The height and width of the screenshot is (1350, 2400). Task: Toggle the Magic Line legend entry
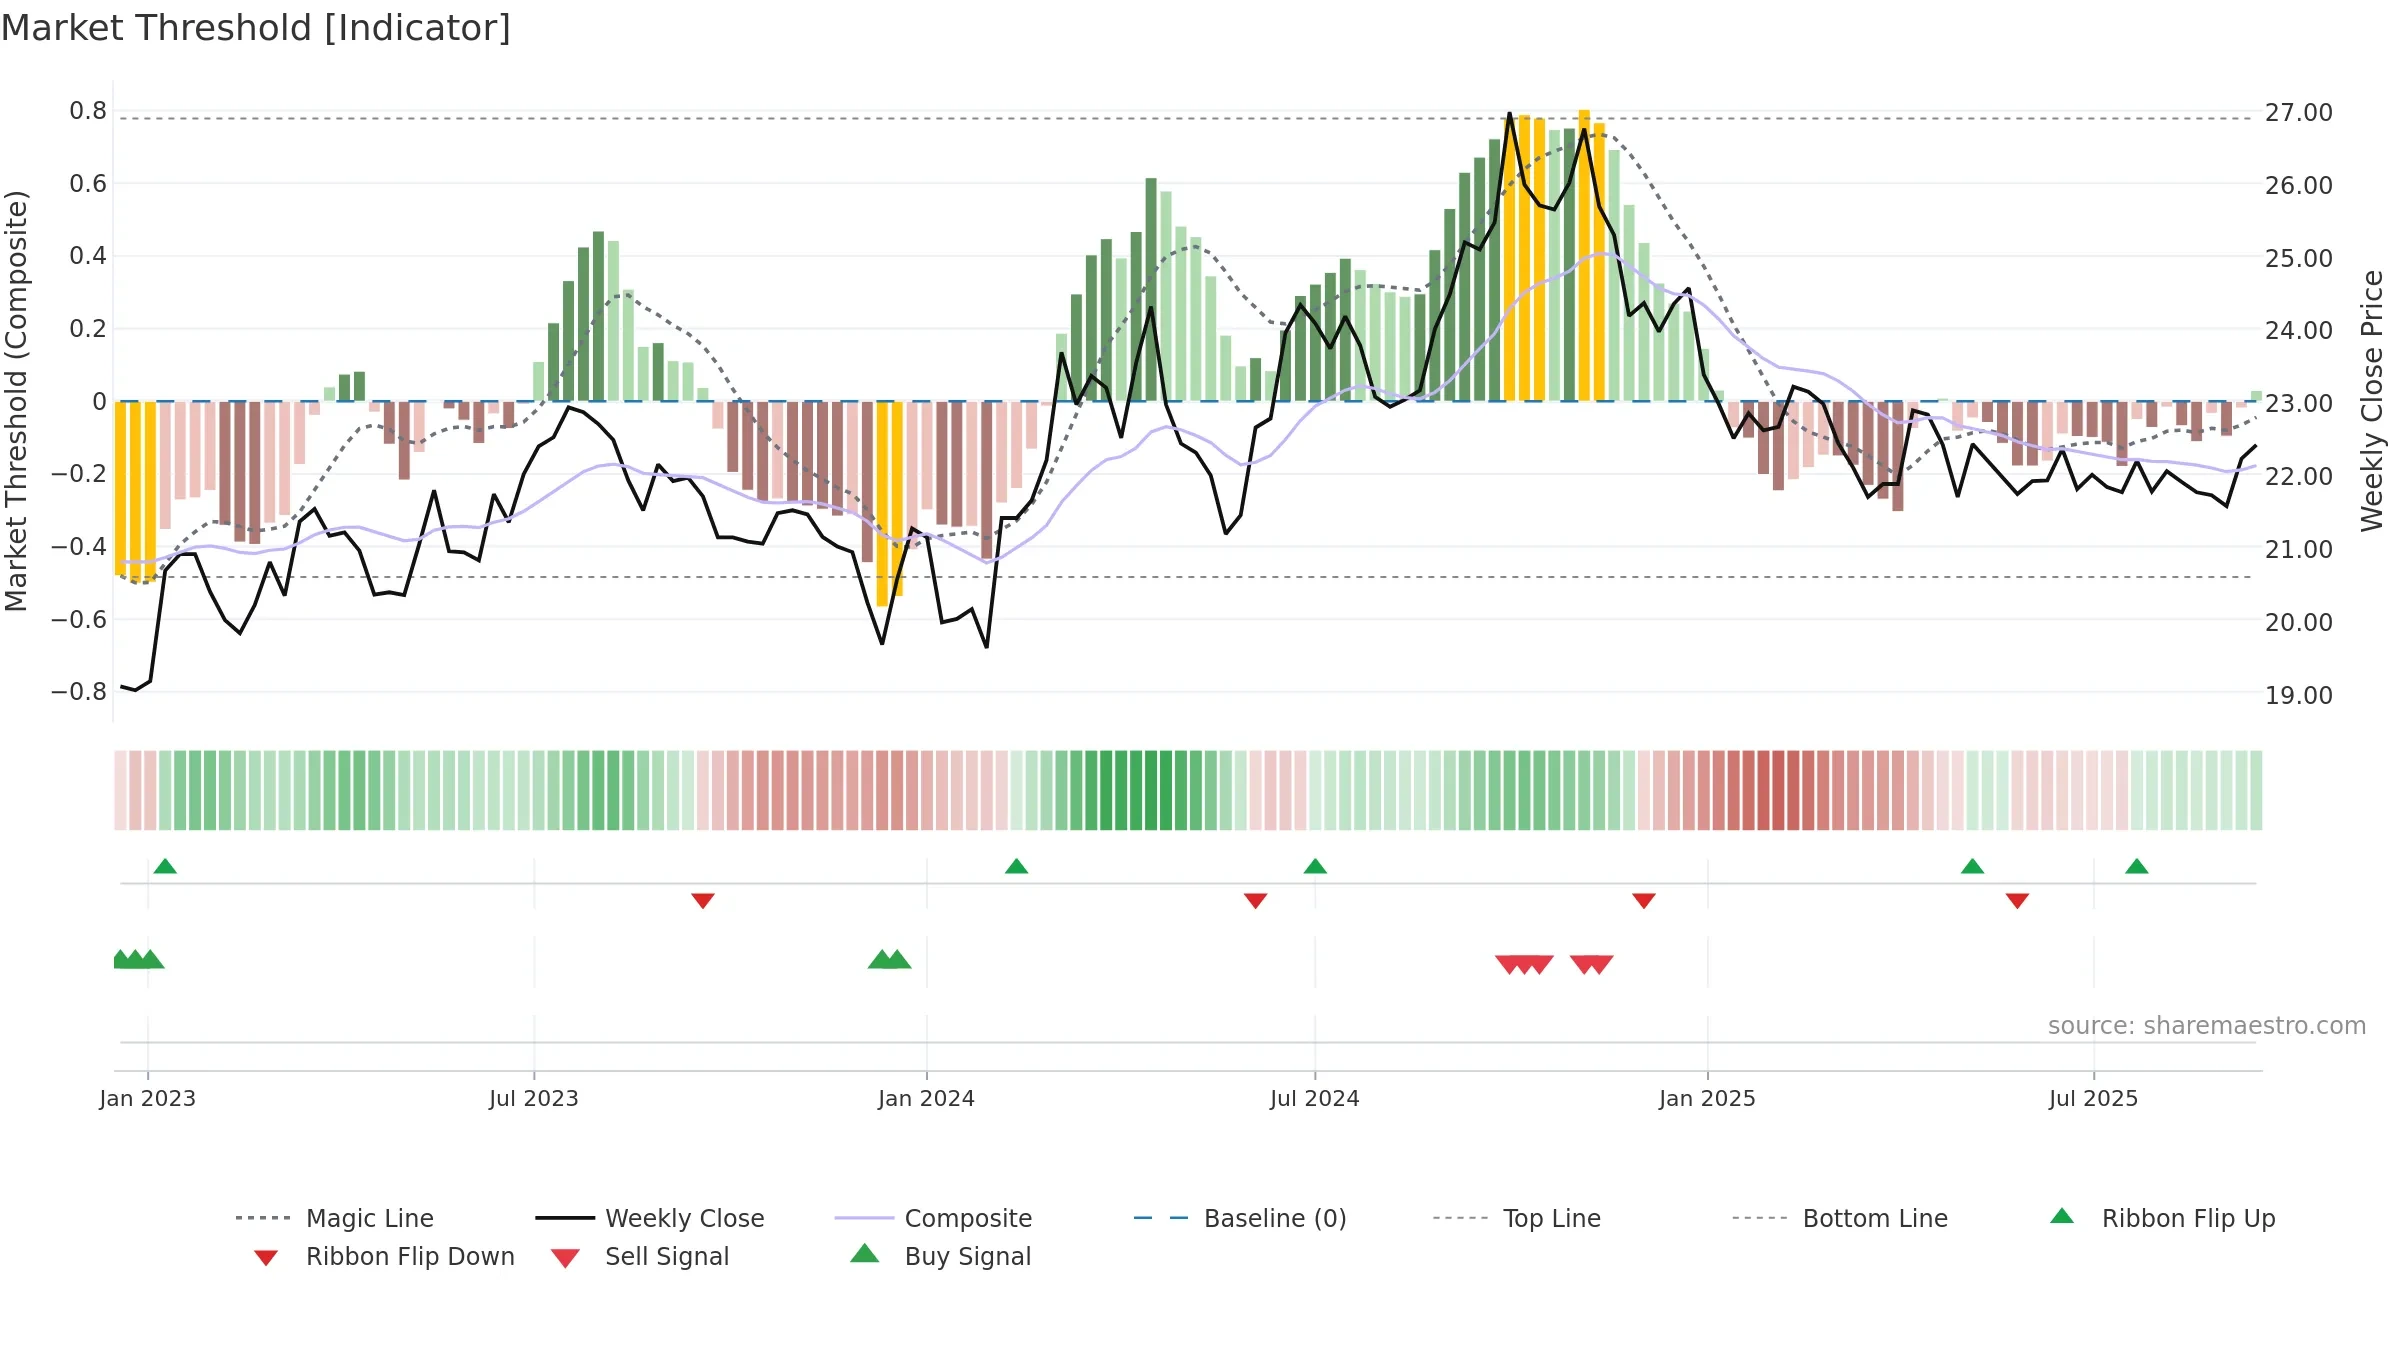pos(335,1218)
